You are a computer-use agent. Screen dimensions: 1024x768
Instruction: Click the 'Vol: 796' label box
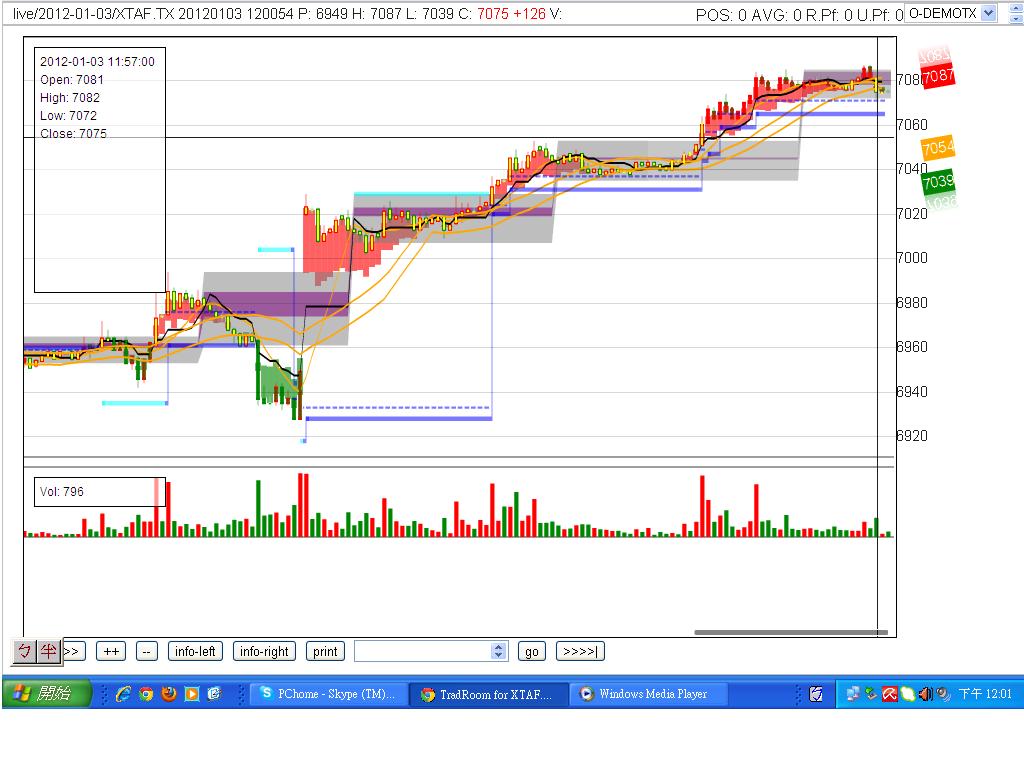(x=100, y=492)
